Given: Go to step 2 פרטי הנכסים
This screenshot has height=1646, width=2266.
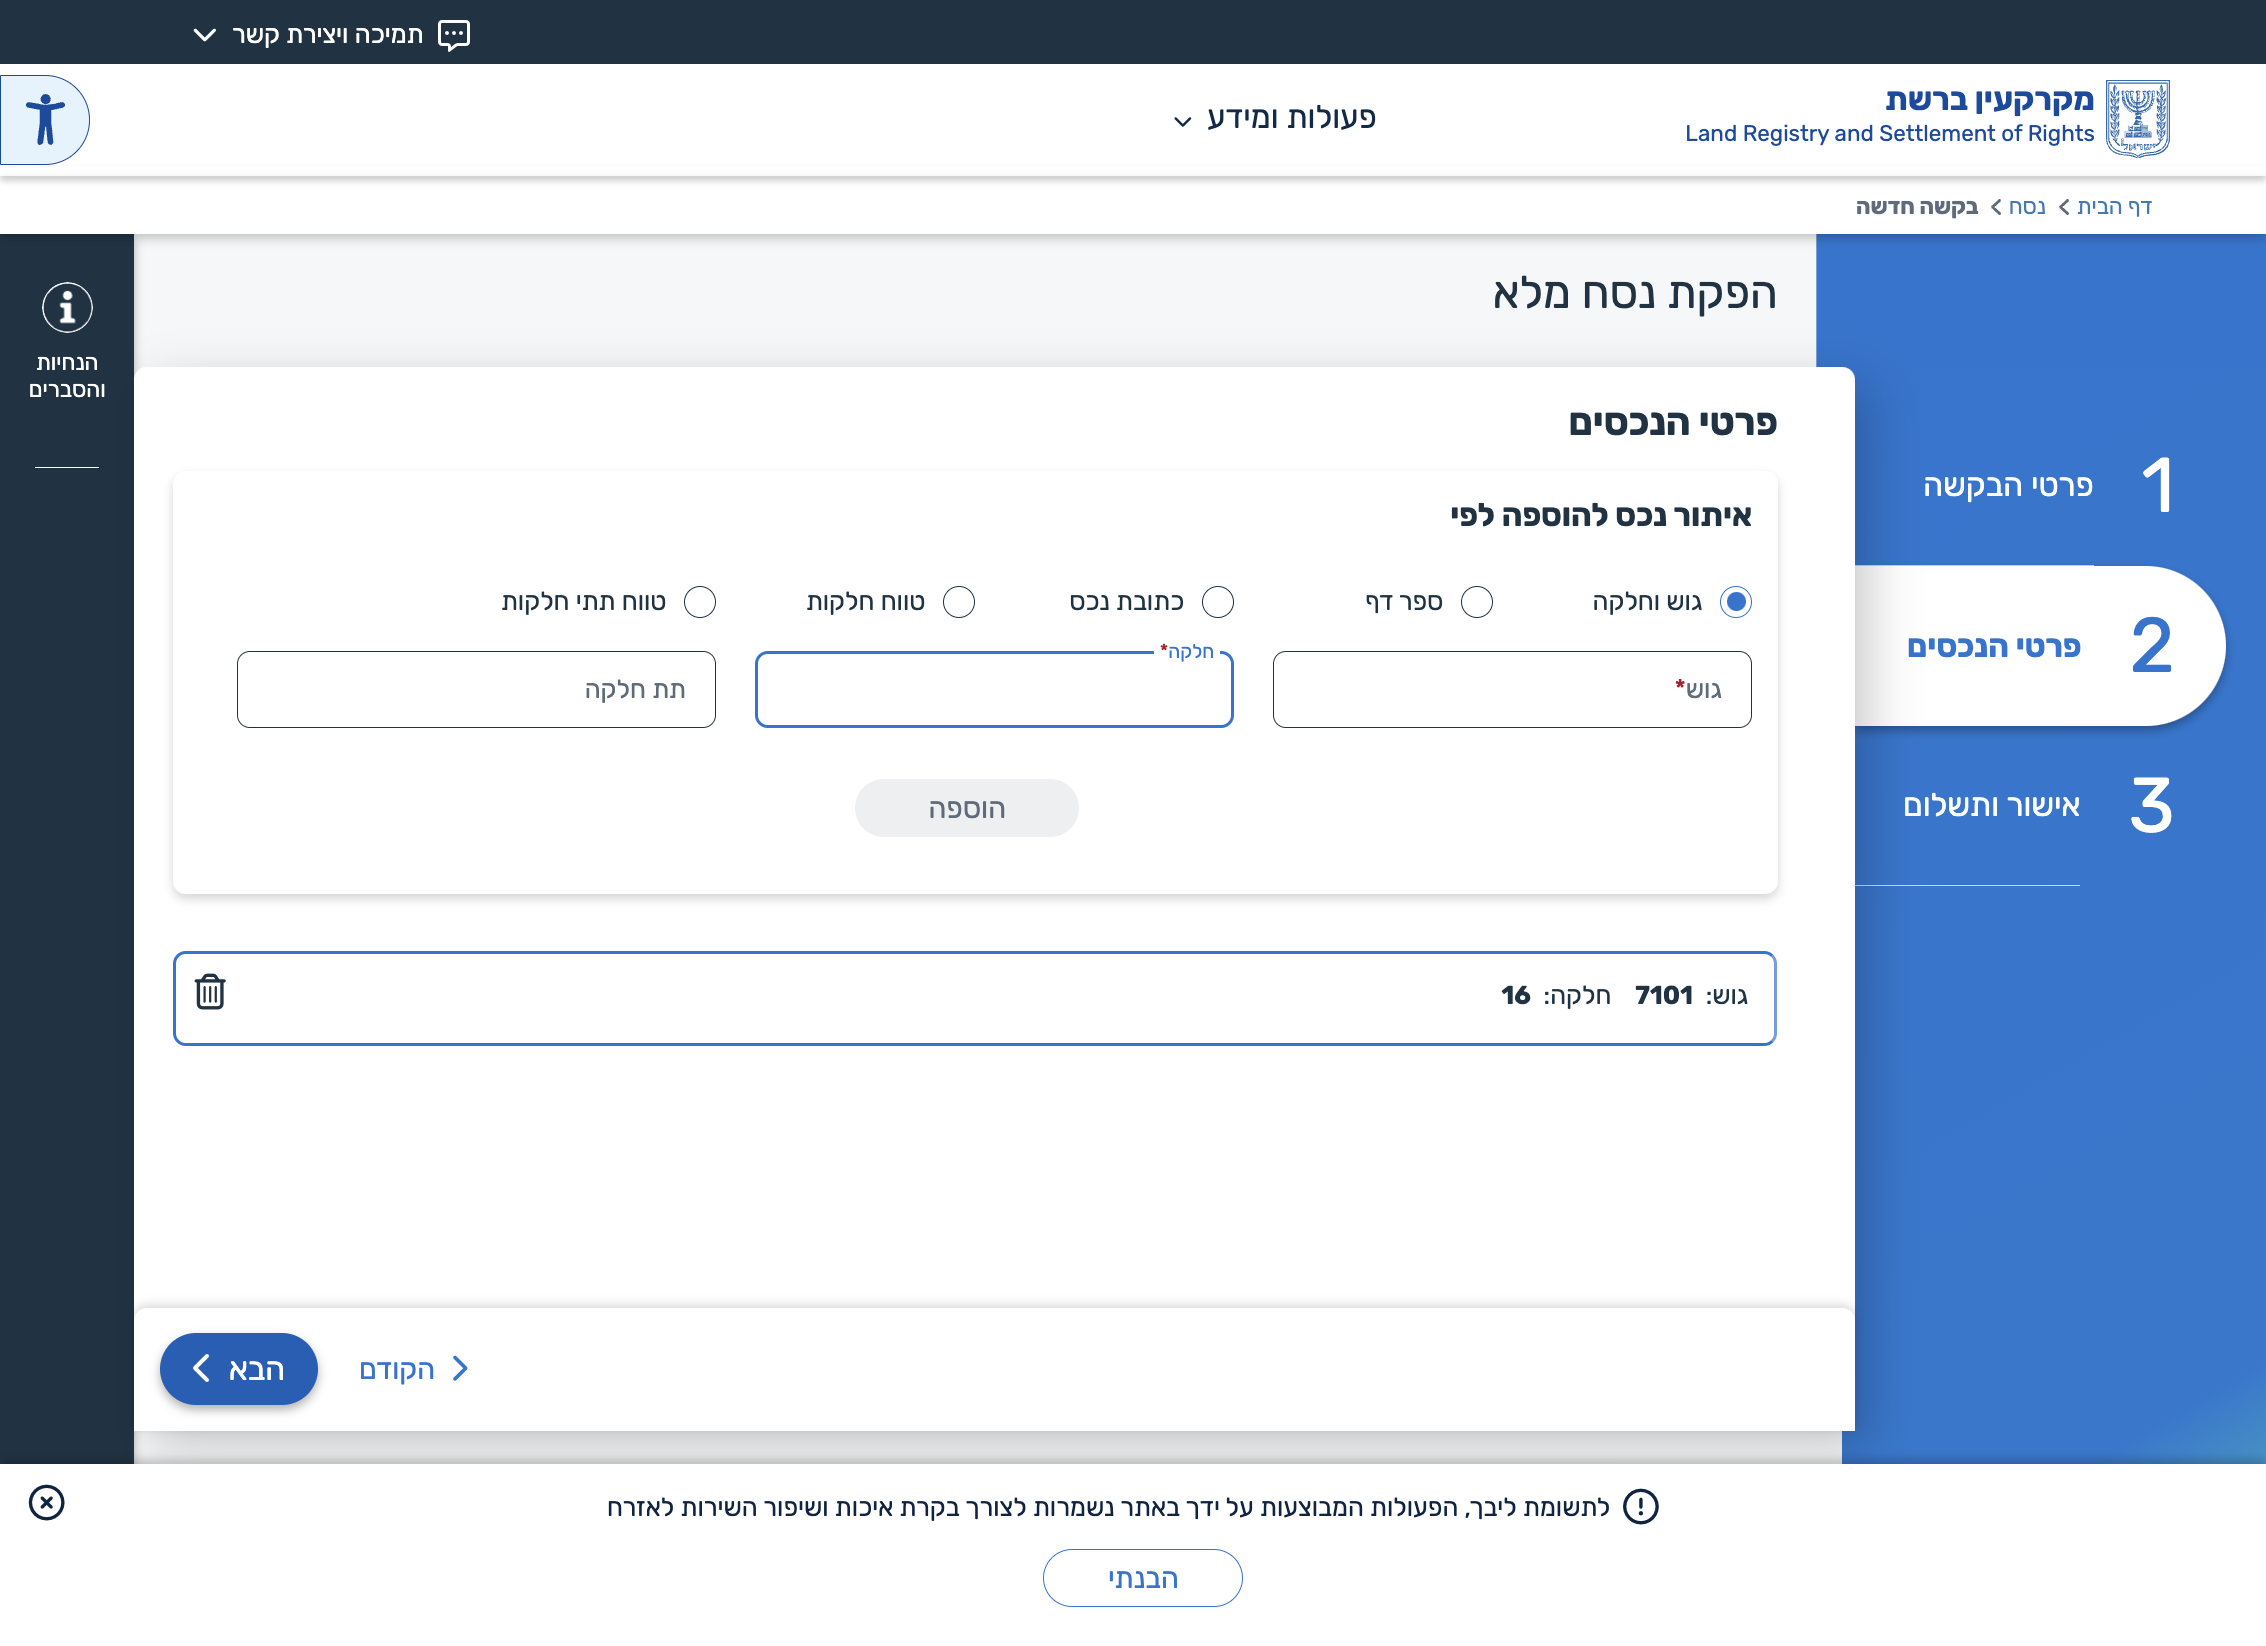Looking at the screenshot, I should tap(2040, 646).
